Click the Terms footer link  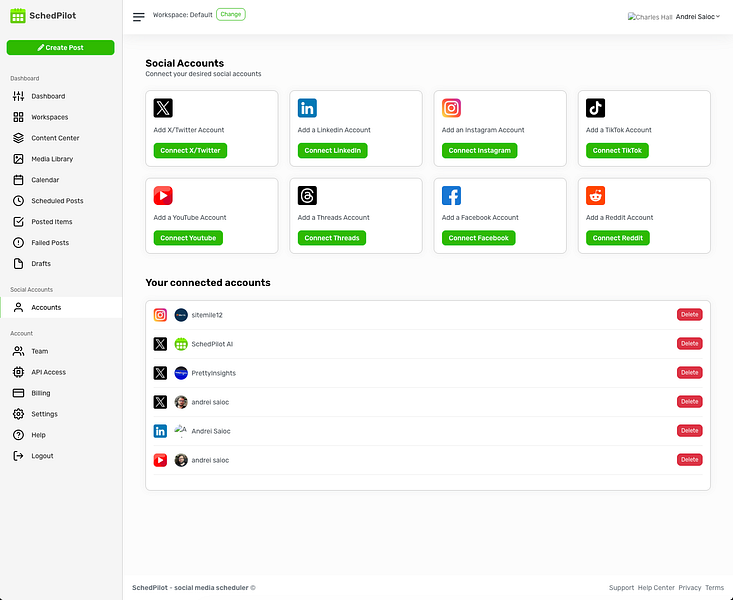[714, 588]
